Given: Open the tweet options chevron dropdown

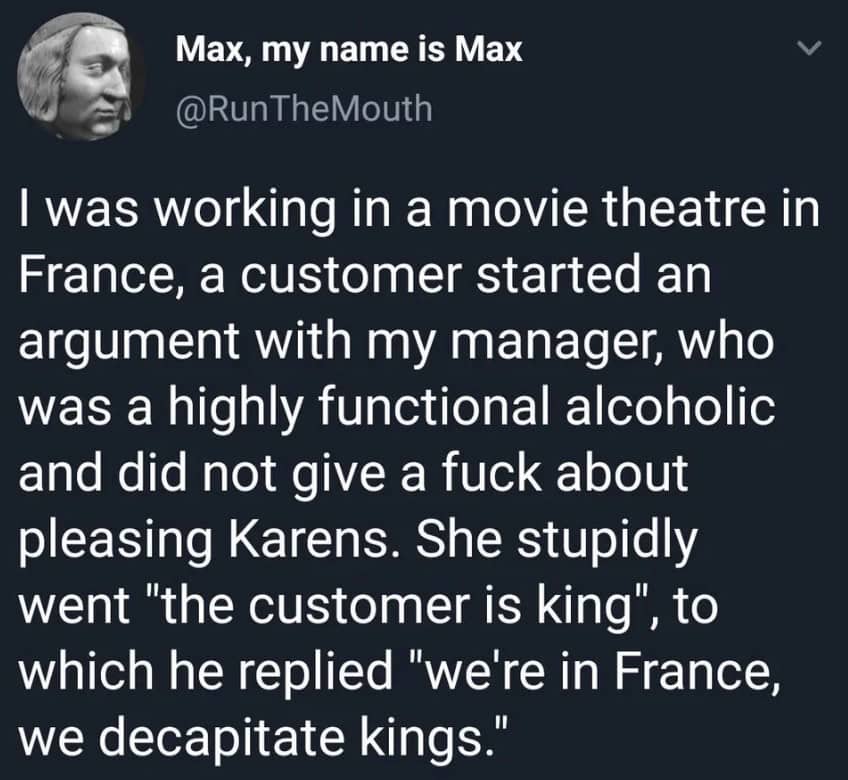Looking at the screenshot, I should pos(813,48).
